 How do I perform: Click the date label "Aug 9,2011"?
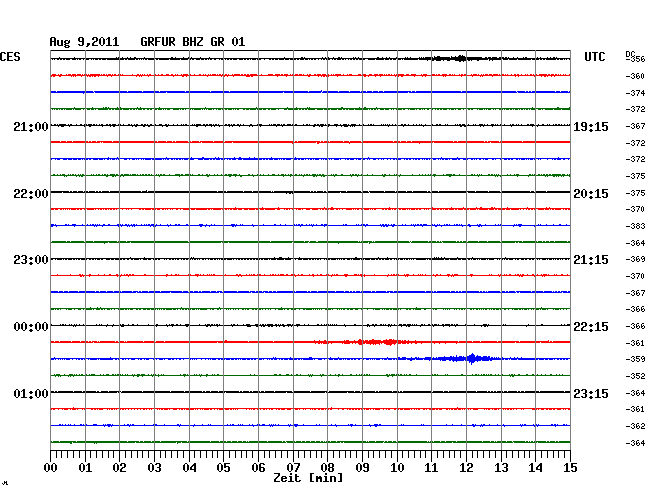click(84, 42)
